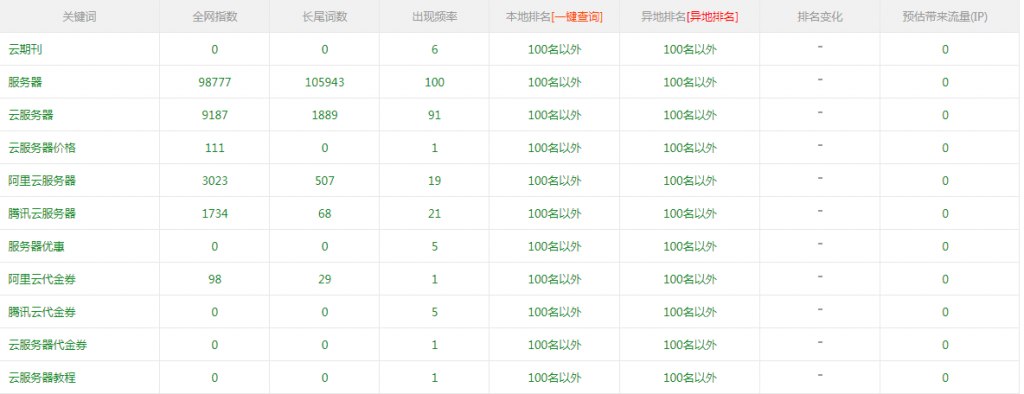The image size is (1024, 394).
Task: Click index value 9187
Action: tap(215, 115)
